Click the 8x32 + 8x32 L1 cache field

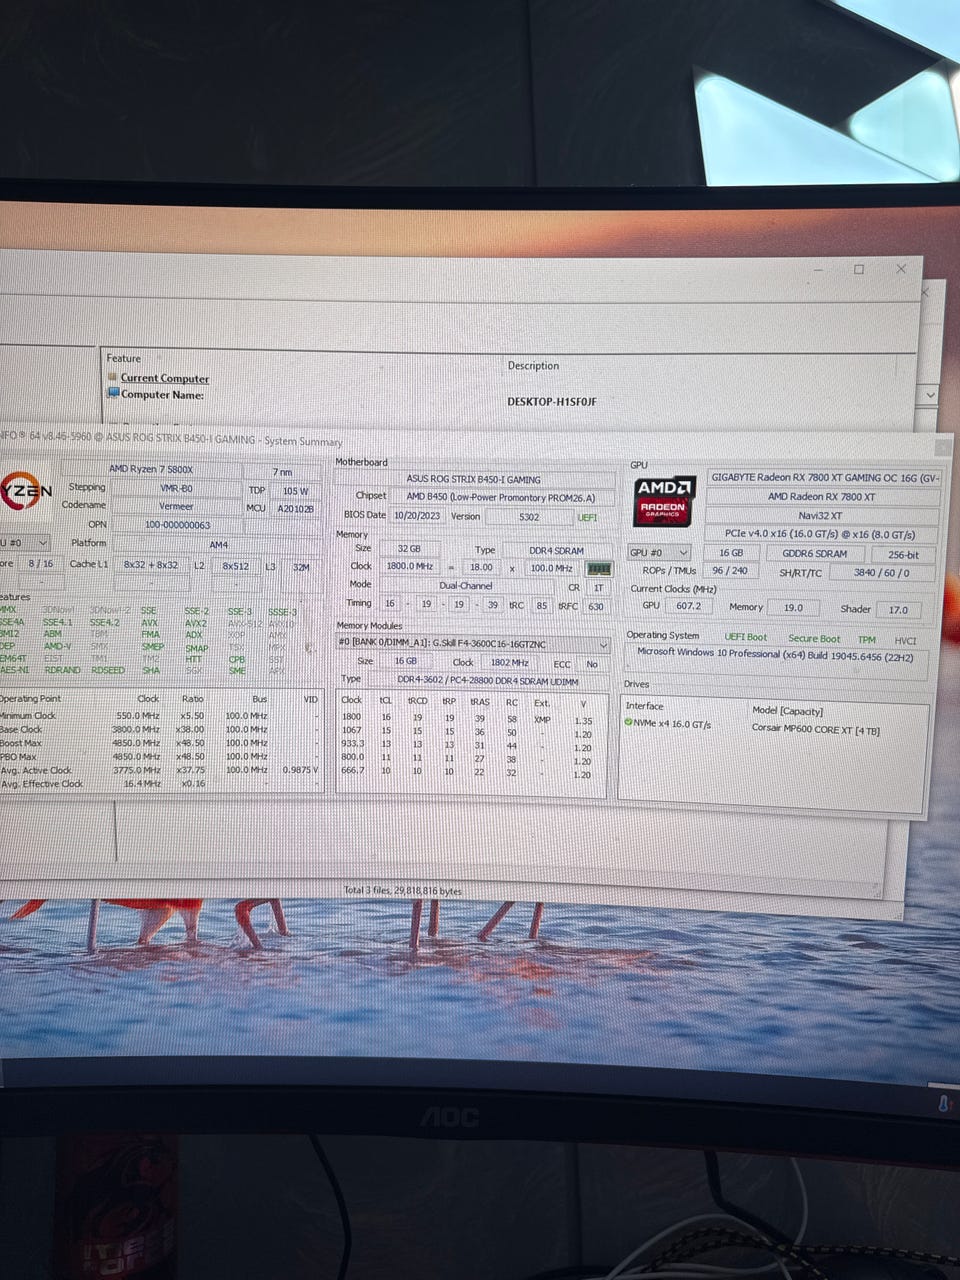point(151,565)
